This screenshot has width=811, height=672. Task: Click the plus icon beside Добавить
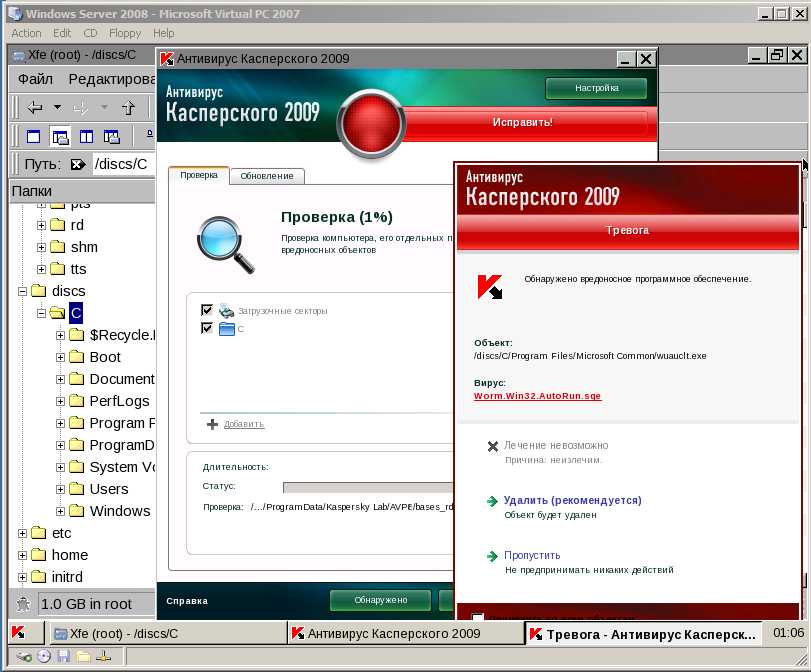(x=212, y=424)
